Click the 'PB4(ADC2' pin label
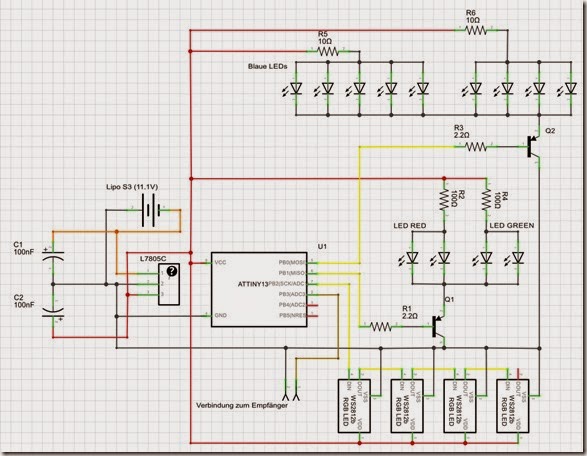587x456 pixels. [x=292, y=305]
